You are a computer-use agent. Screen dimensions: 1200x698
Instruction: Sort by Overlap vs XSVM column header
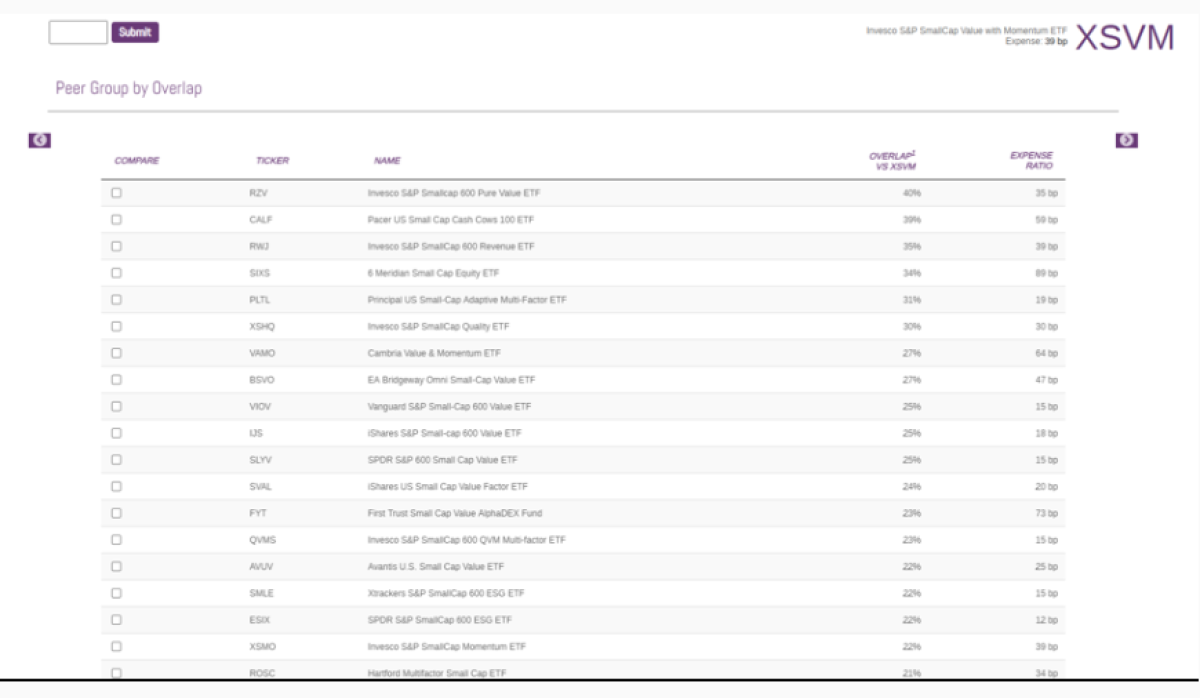(x=893, y=160)
